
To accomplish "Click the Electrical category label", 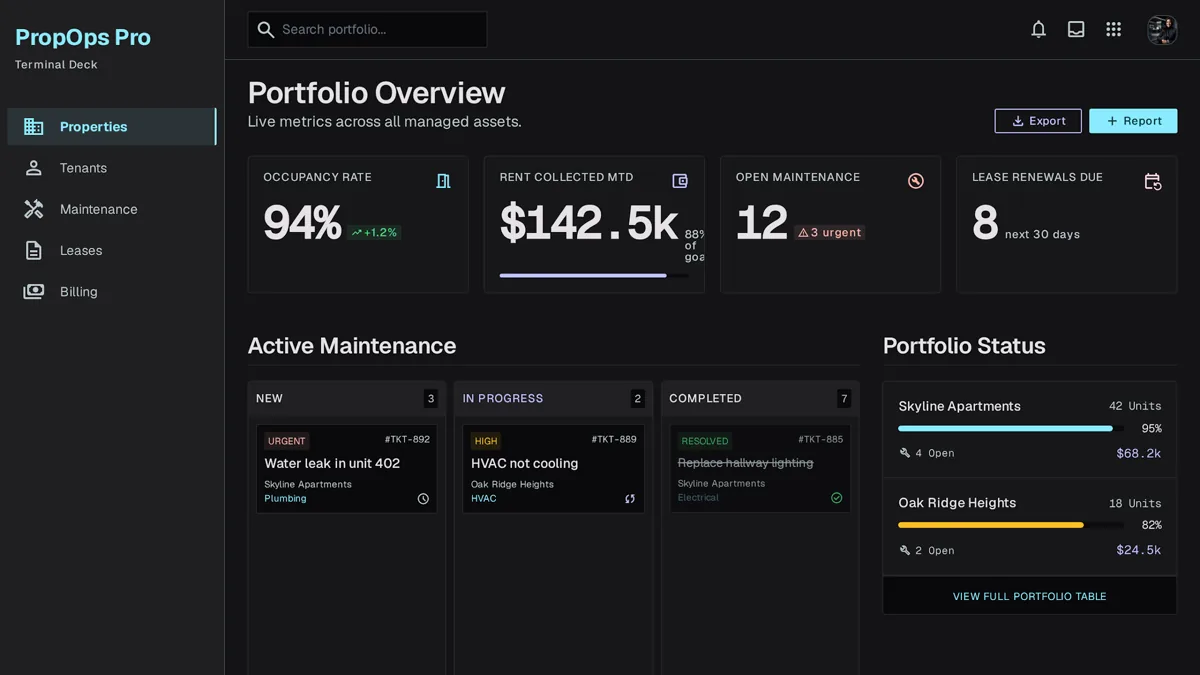I will pyautogui.click(x=698, y=497).
